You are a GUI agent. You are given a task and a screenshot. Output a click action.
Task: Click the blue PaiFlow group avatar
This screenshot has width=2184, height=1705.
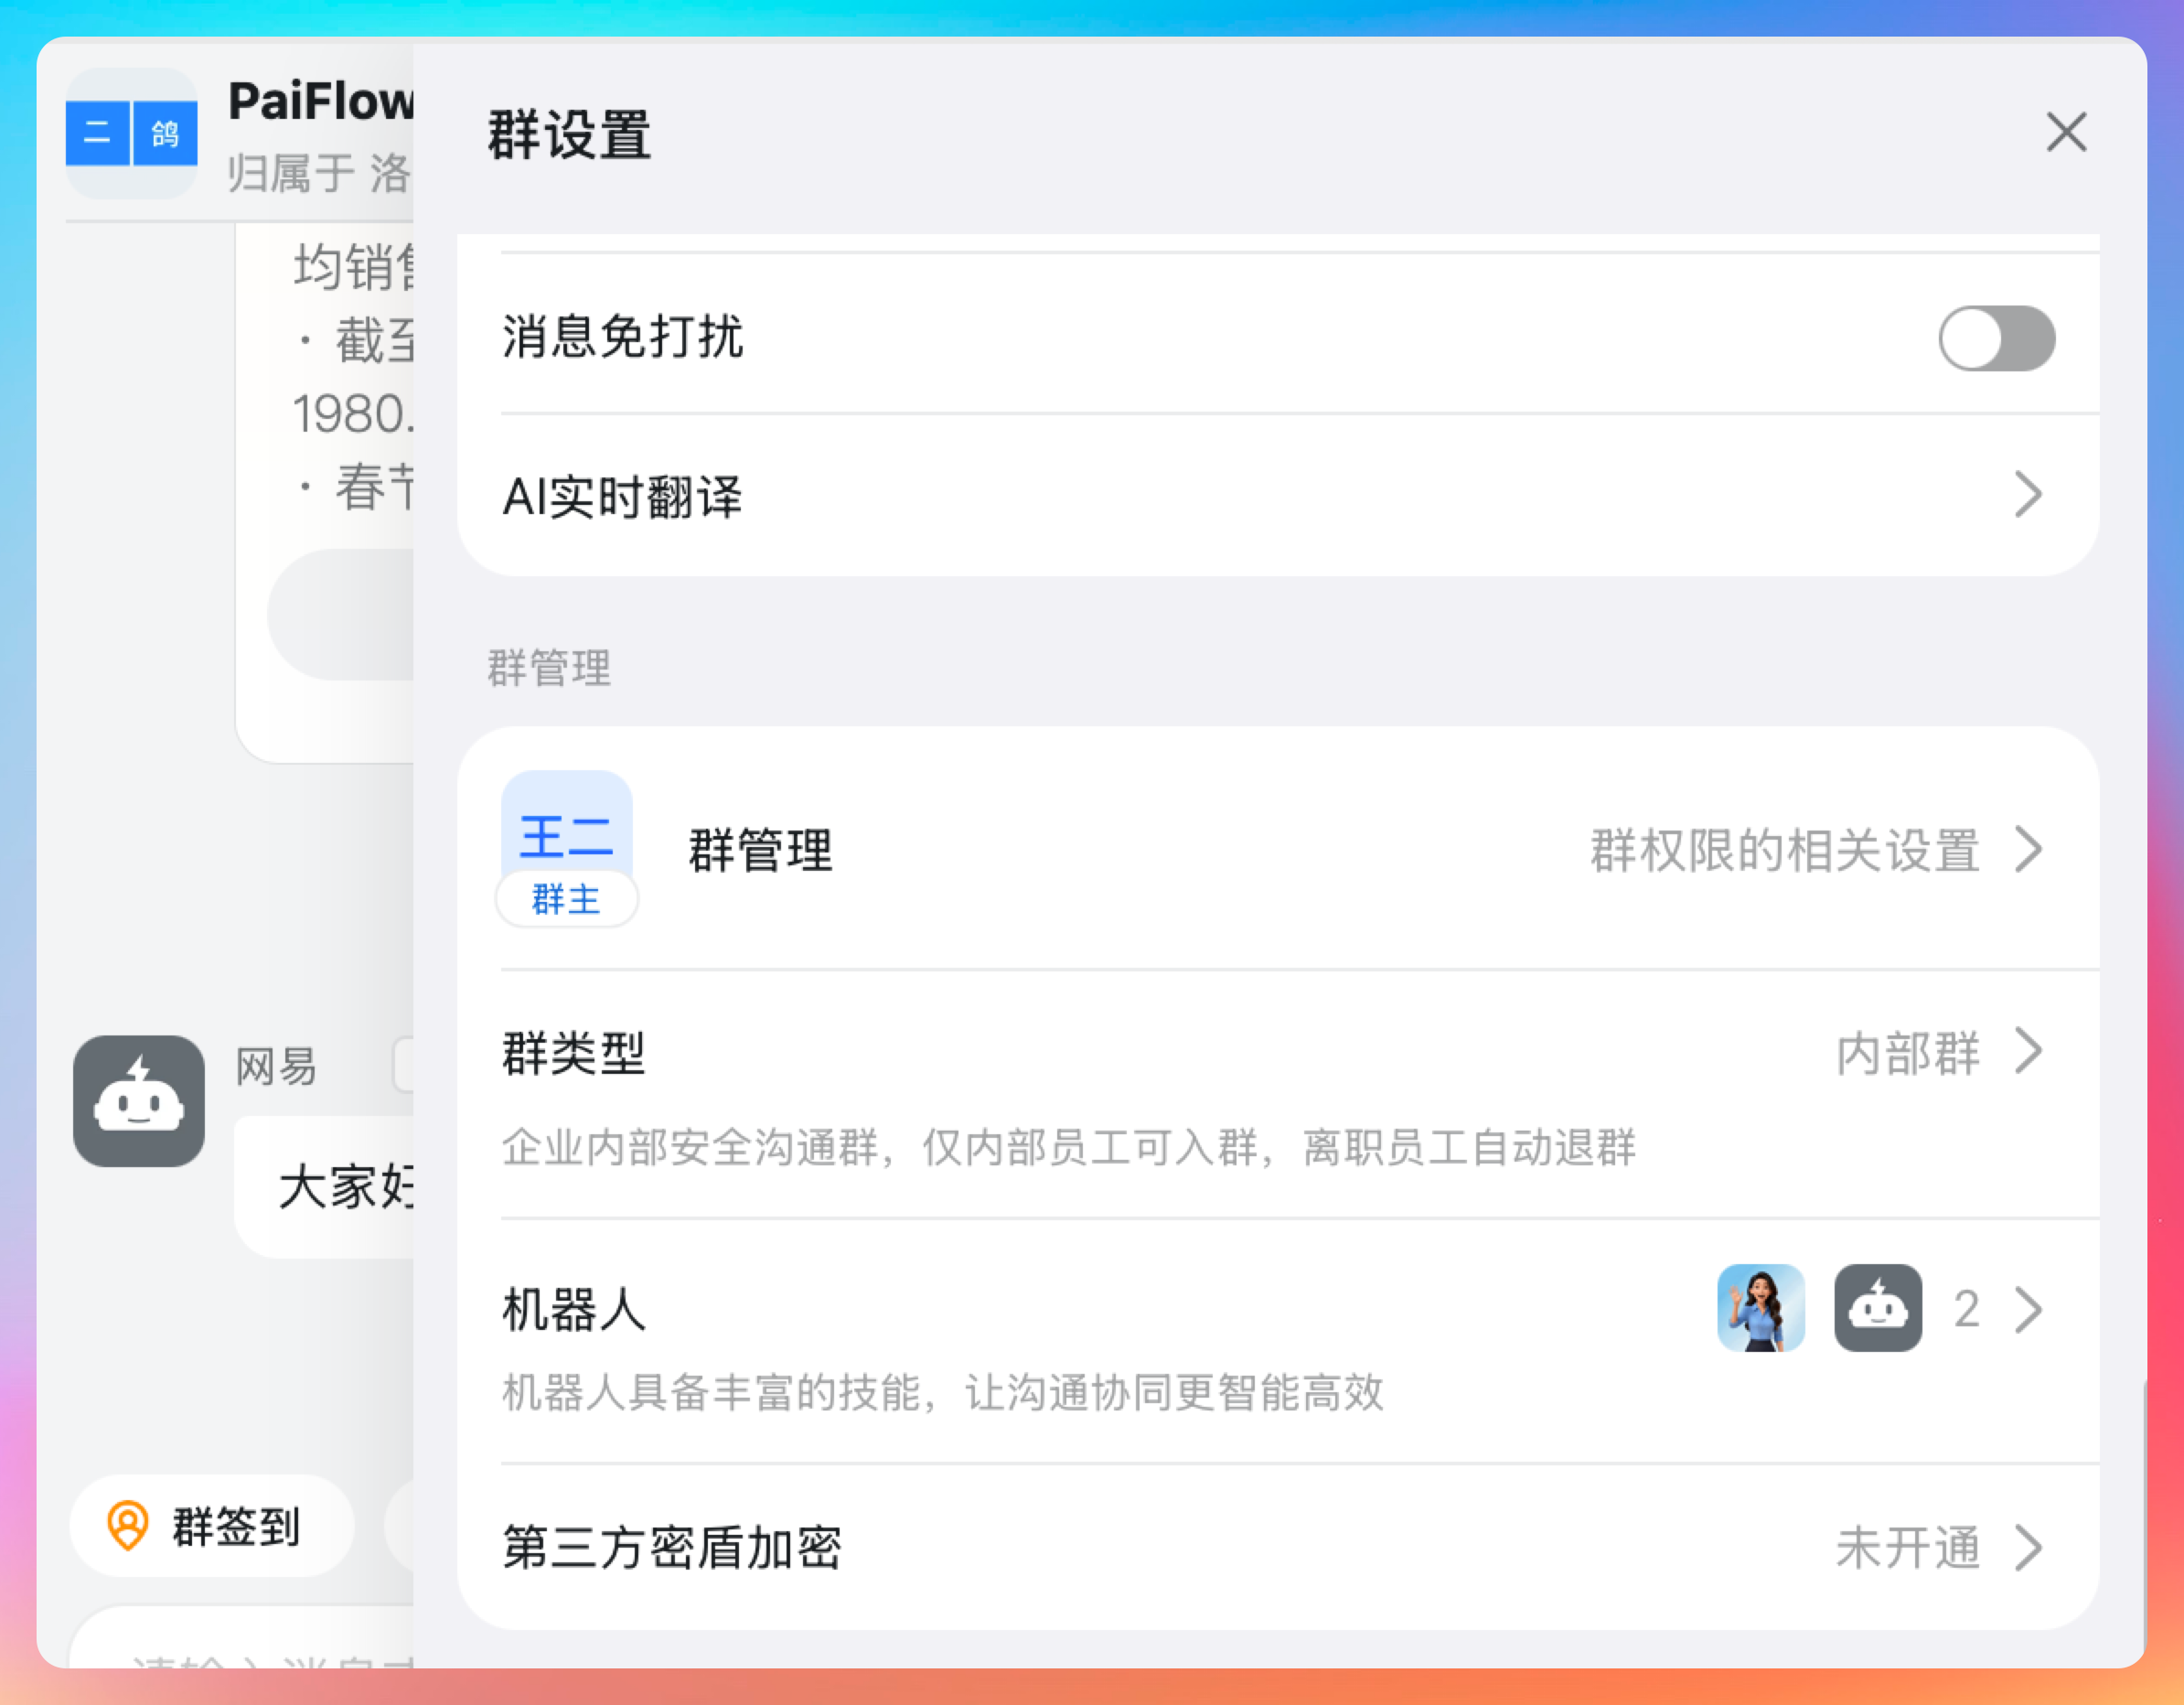click(x=132, y=132)
